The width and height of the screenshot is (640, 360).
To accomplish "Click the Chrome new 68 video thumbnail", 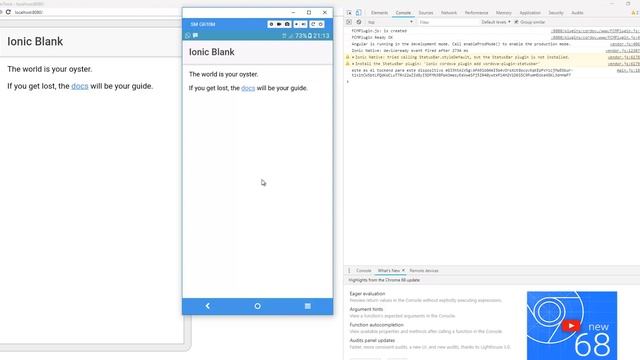I will click(572, 325).
